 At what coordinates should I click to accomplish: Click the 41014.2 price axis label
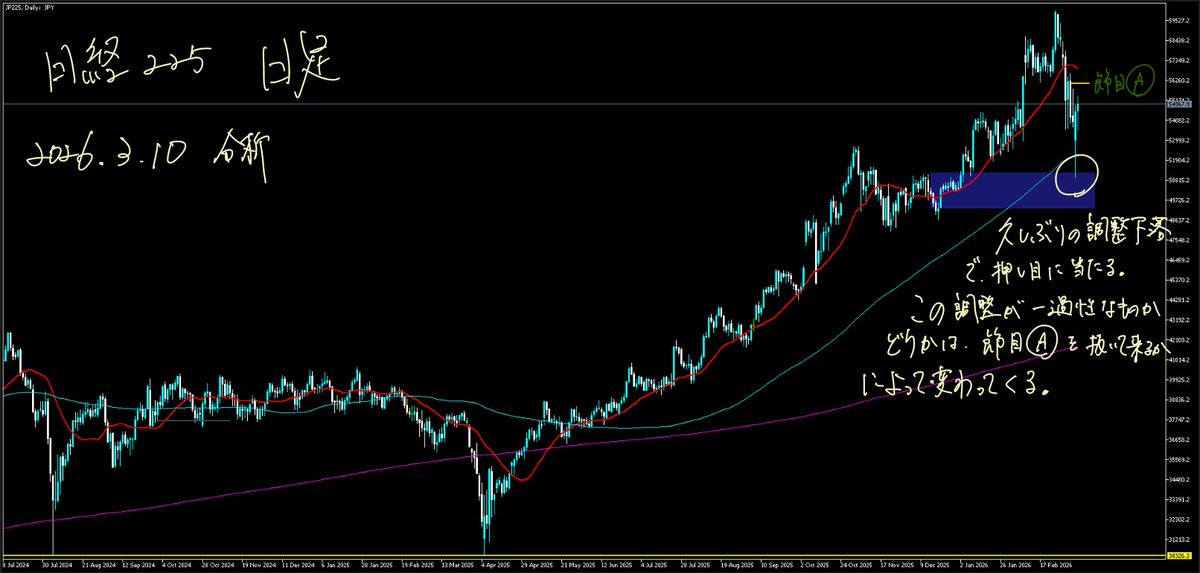coord(1180,360)
